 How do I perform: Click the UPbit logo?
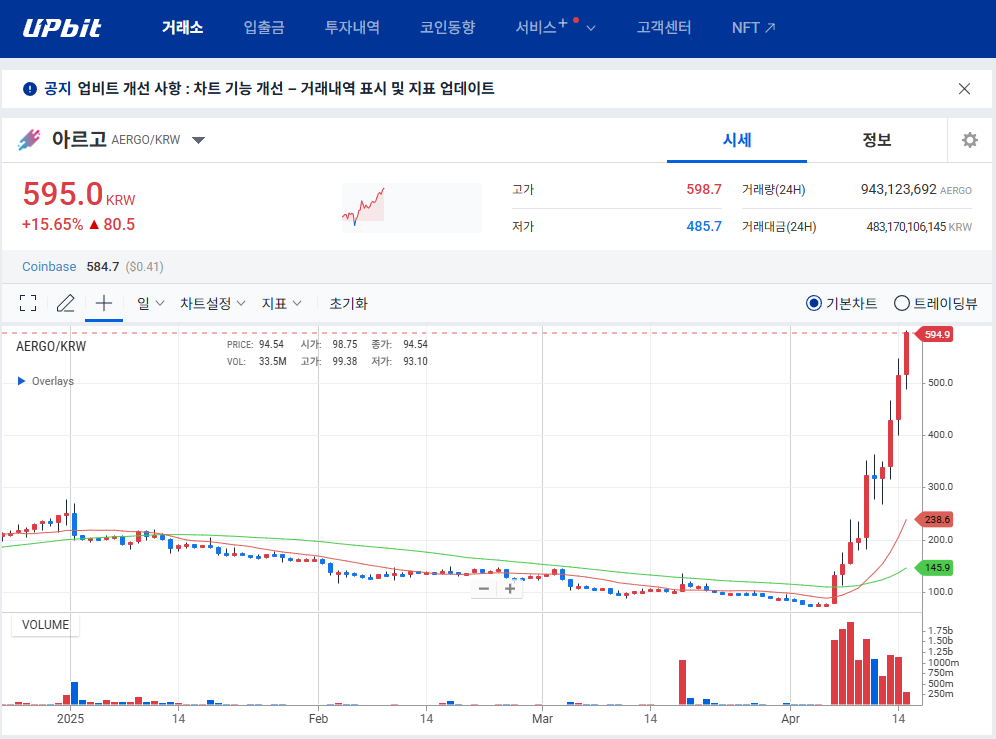click(62, 27)
